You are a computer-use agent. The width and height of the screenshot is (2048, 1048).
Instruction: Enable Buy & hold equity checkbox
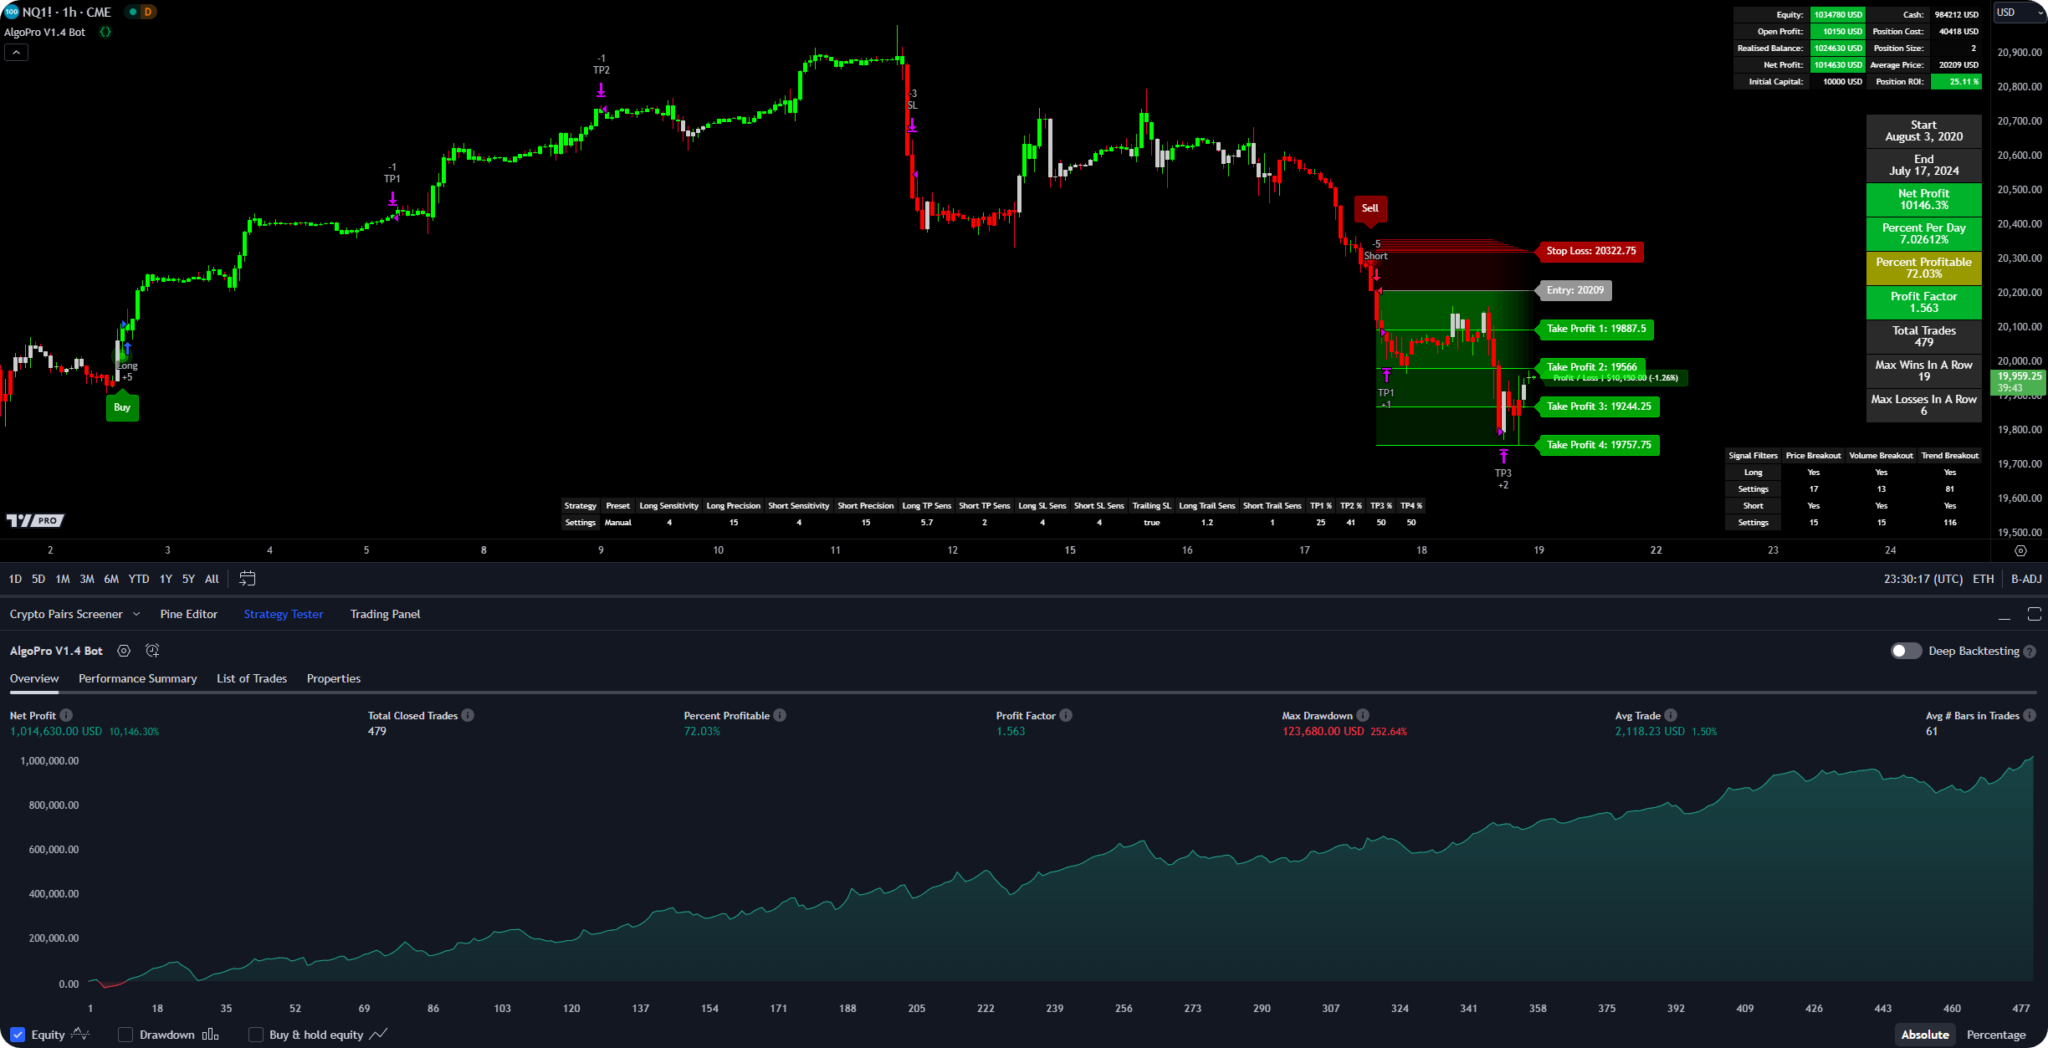[x=256, y=1035]
